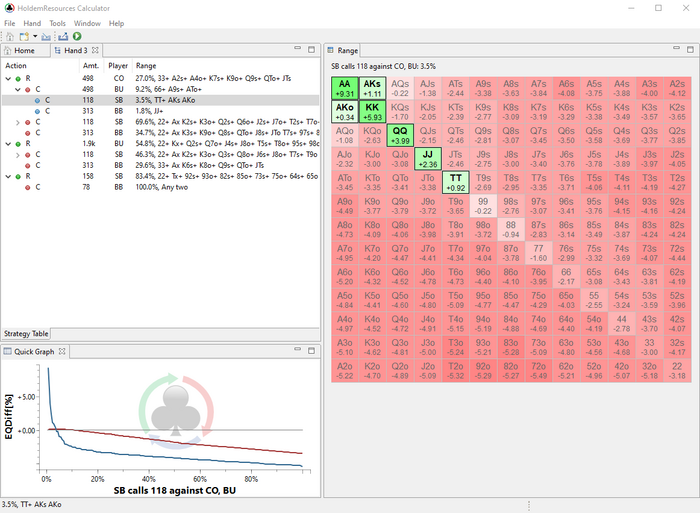
Task: Select the SB call 3.5% TT+ row
Action: click(x=161, y=100)
